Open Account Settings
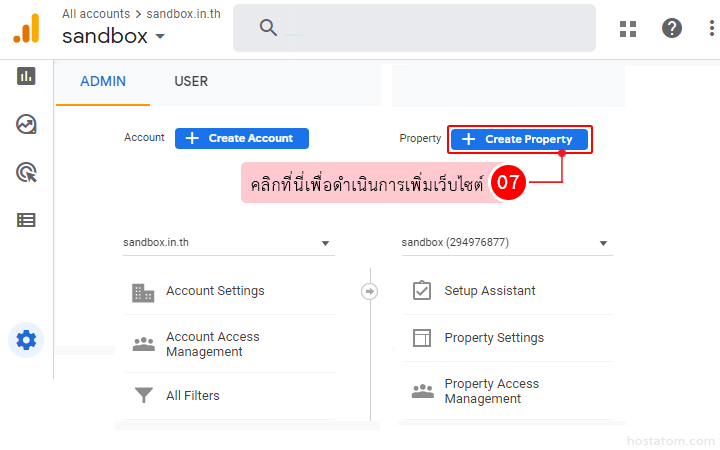Image resolution: width=720 pixels, height=450 pixels. 215,291
